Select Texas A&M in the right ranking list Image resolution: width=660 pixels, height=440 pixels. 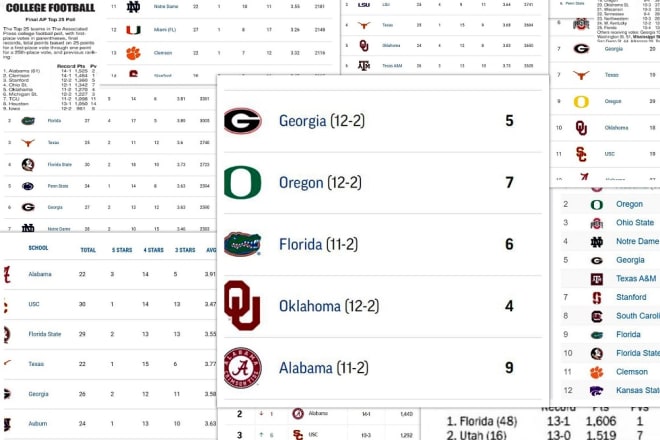[636, 278]
